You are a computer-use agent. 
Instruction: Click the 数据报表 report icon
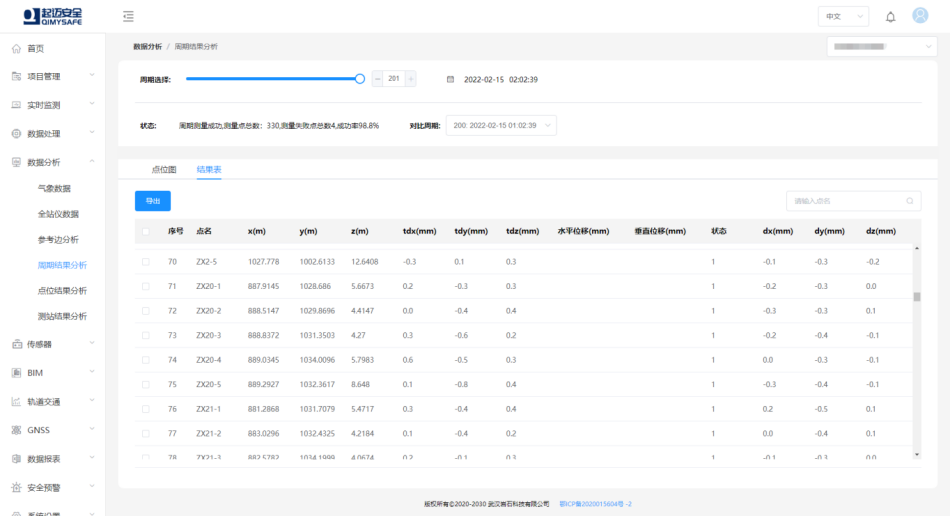16,458
